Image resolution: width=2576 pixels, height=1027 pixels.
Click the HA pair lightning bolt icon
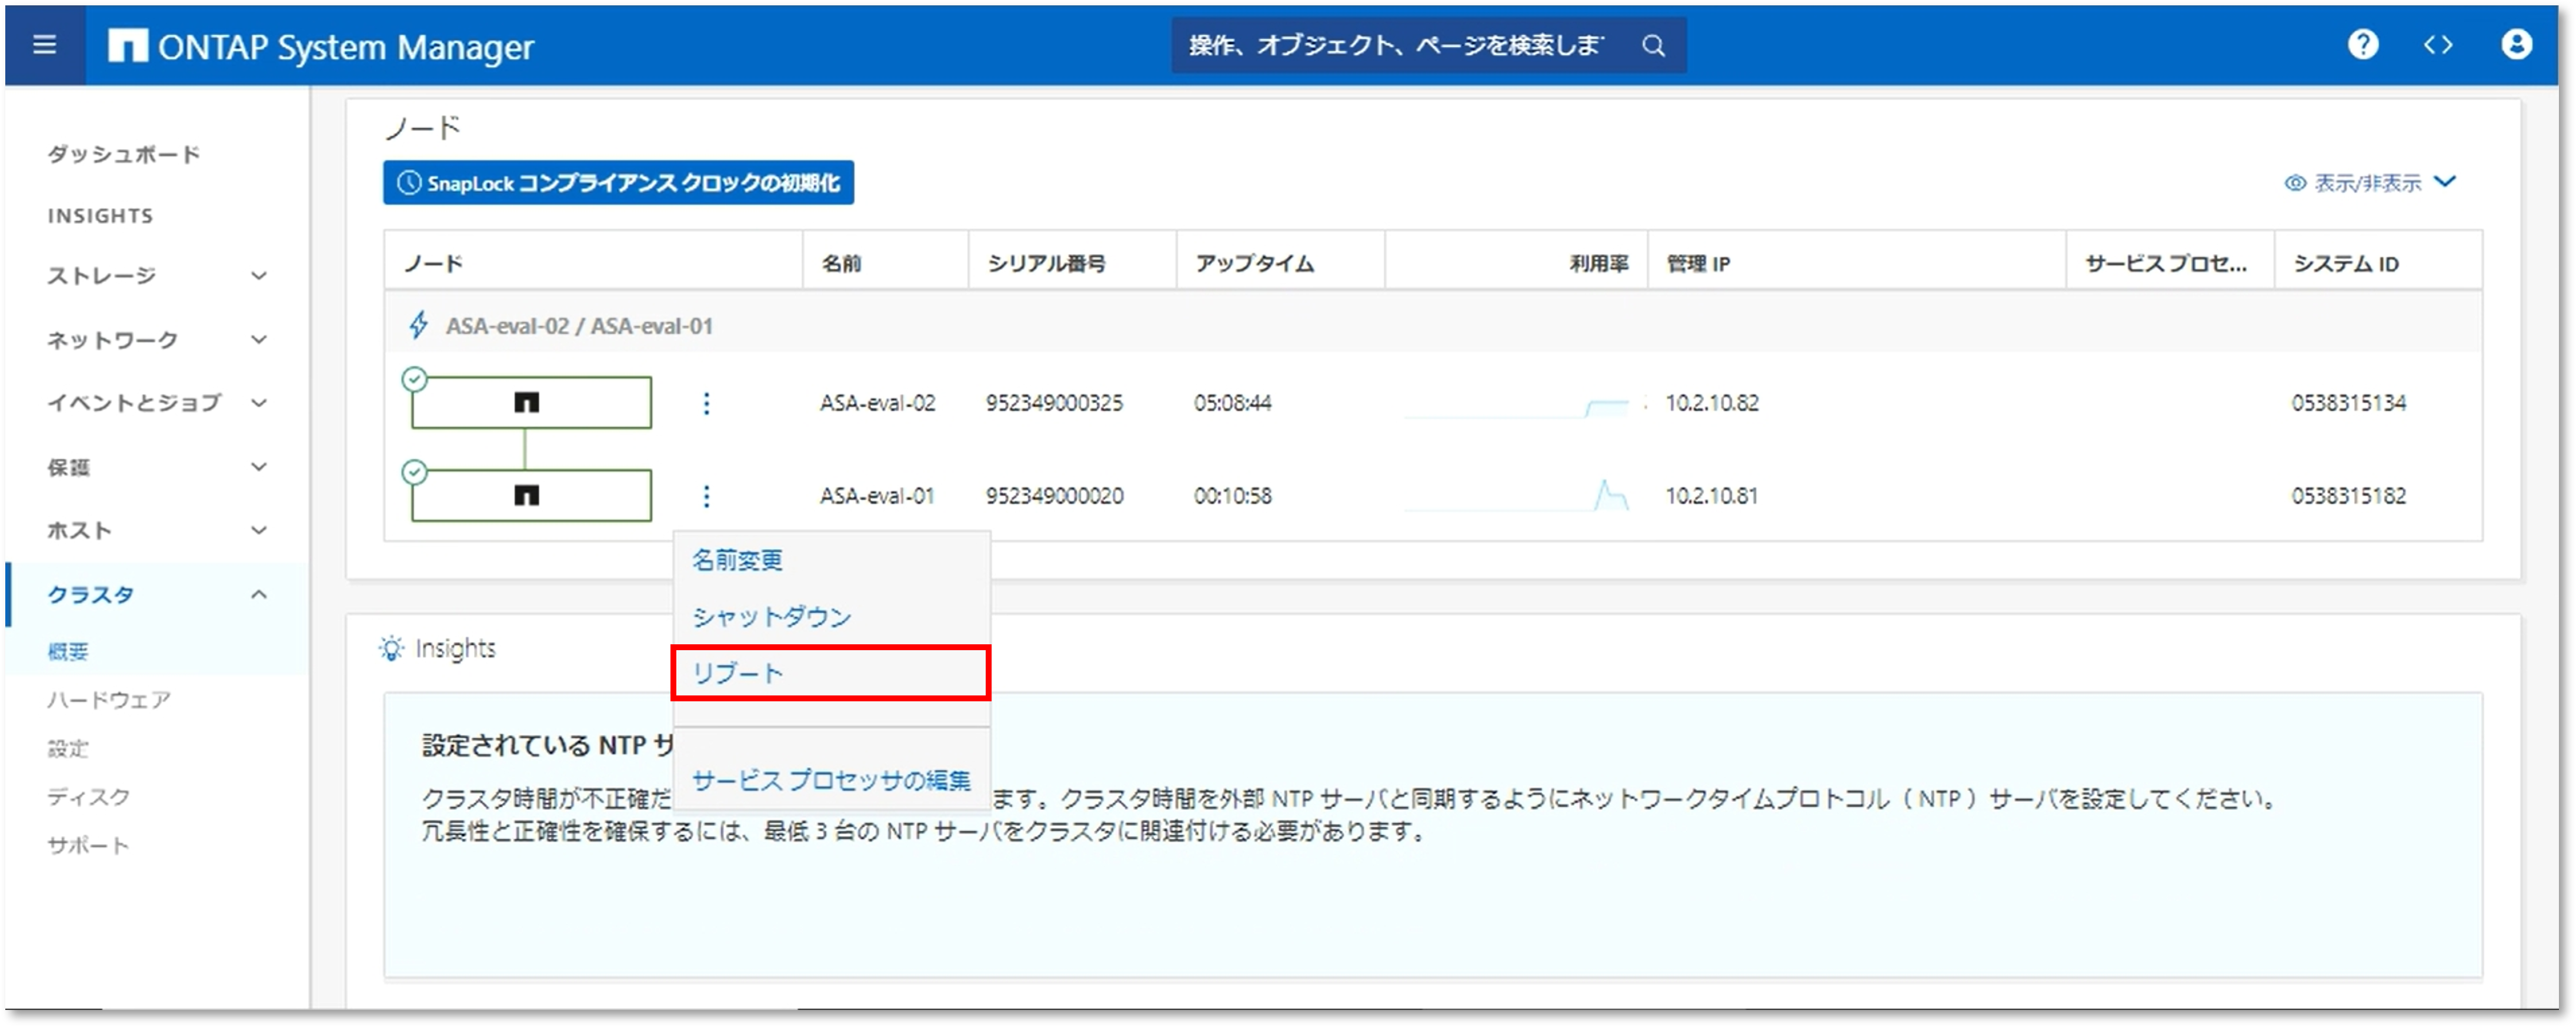click(419, 326)
